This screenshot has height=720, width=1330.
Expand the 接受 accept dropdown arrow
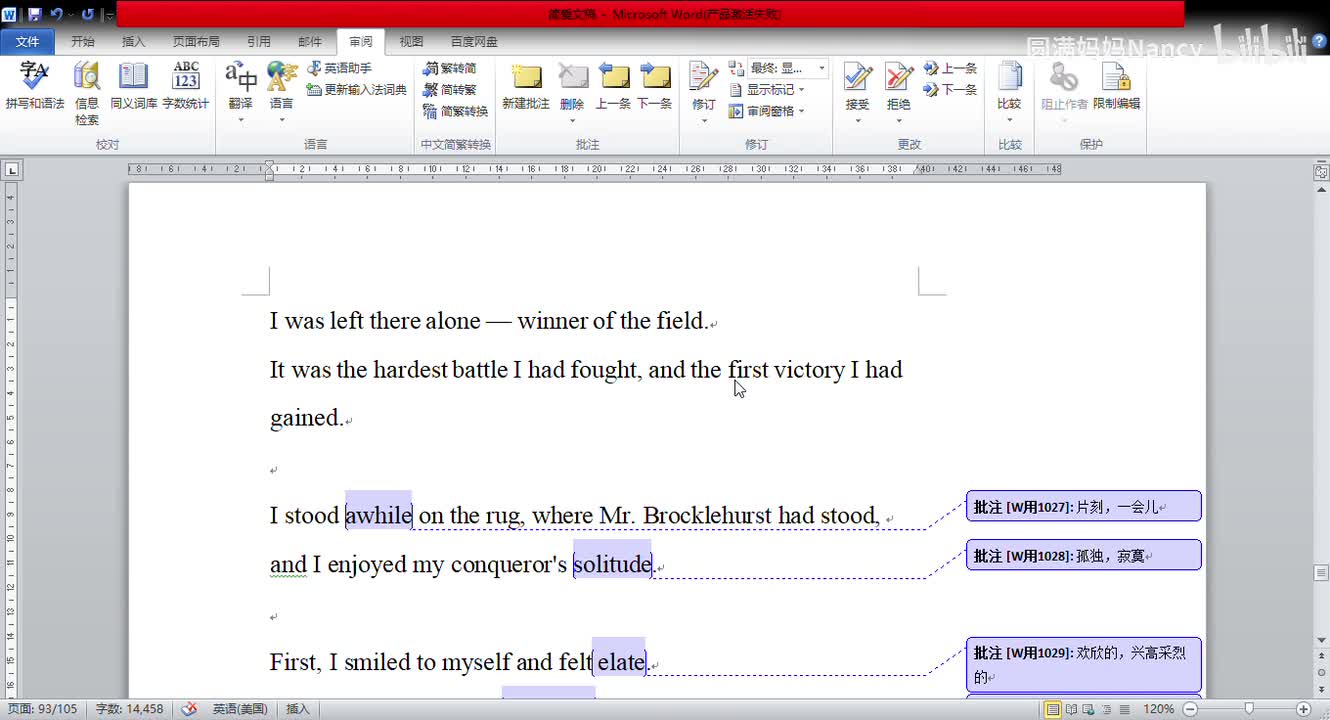pyautogui.click(x=857, y=119)
